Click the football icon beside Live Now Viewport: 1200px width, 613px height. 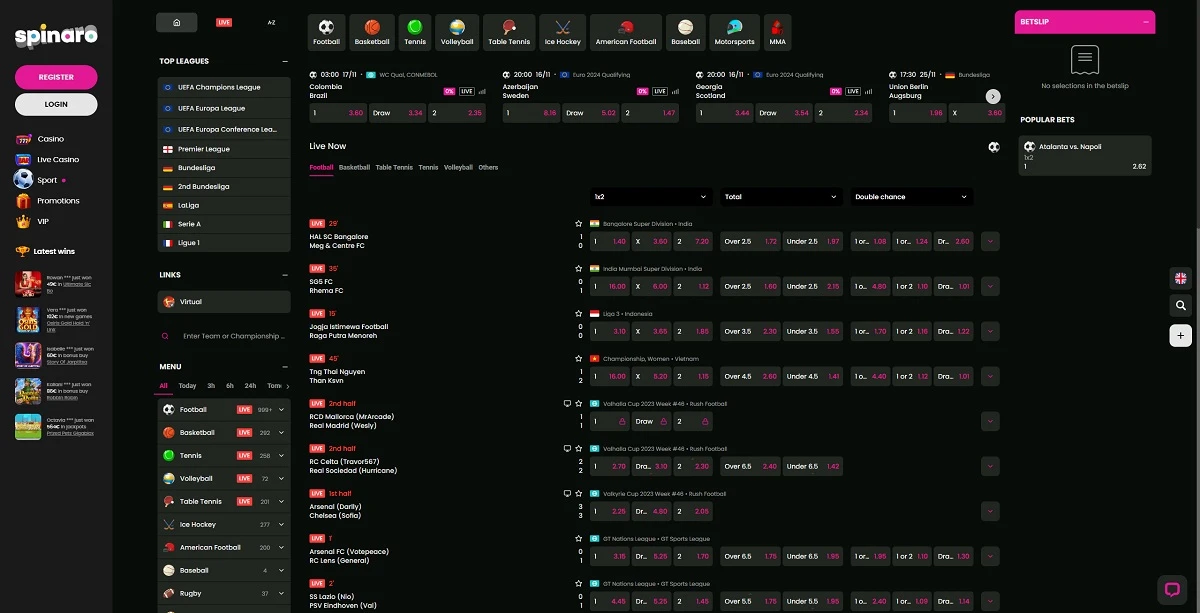coord(993,146)
